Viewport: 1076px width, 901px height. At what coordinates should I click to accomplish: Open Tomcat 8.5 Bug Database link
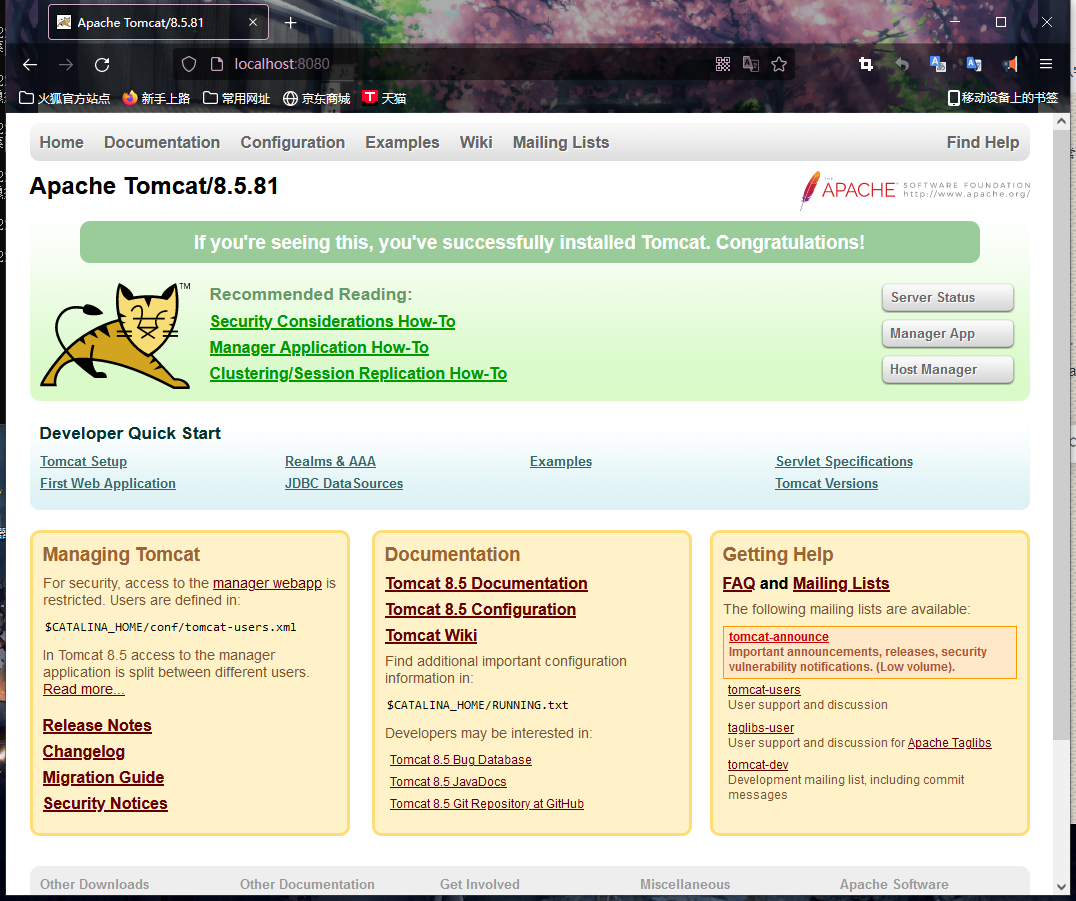pos(460,760)
